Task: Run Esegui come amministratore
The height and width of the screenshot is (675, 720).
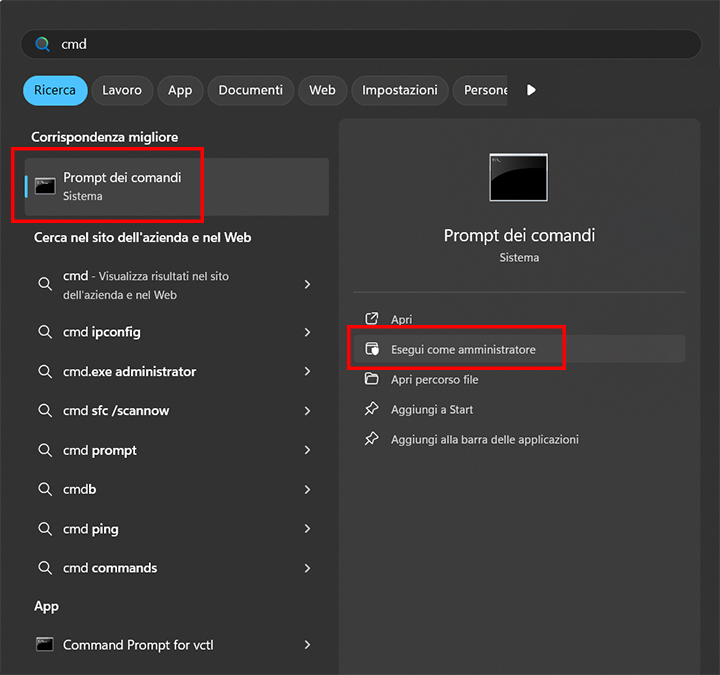Action: [463, 349]
